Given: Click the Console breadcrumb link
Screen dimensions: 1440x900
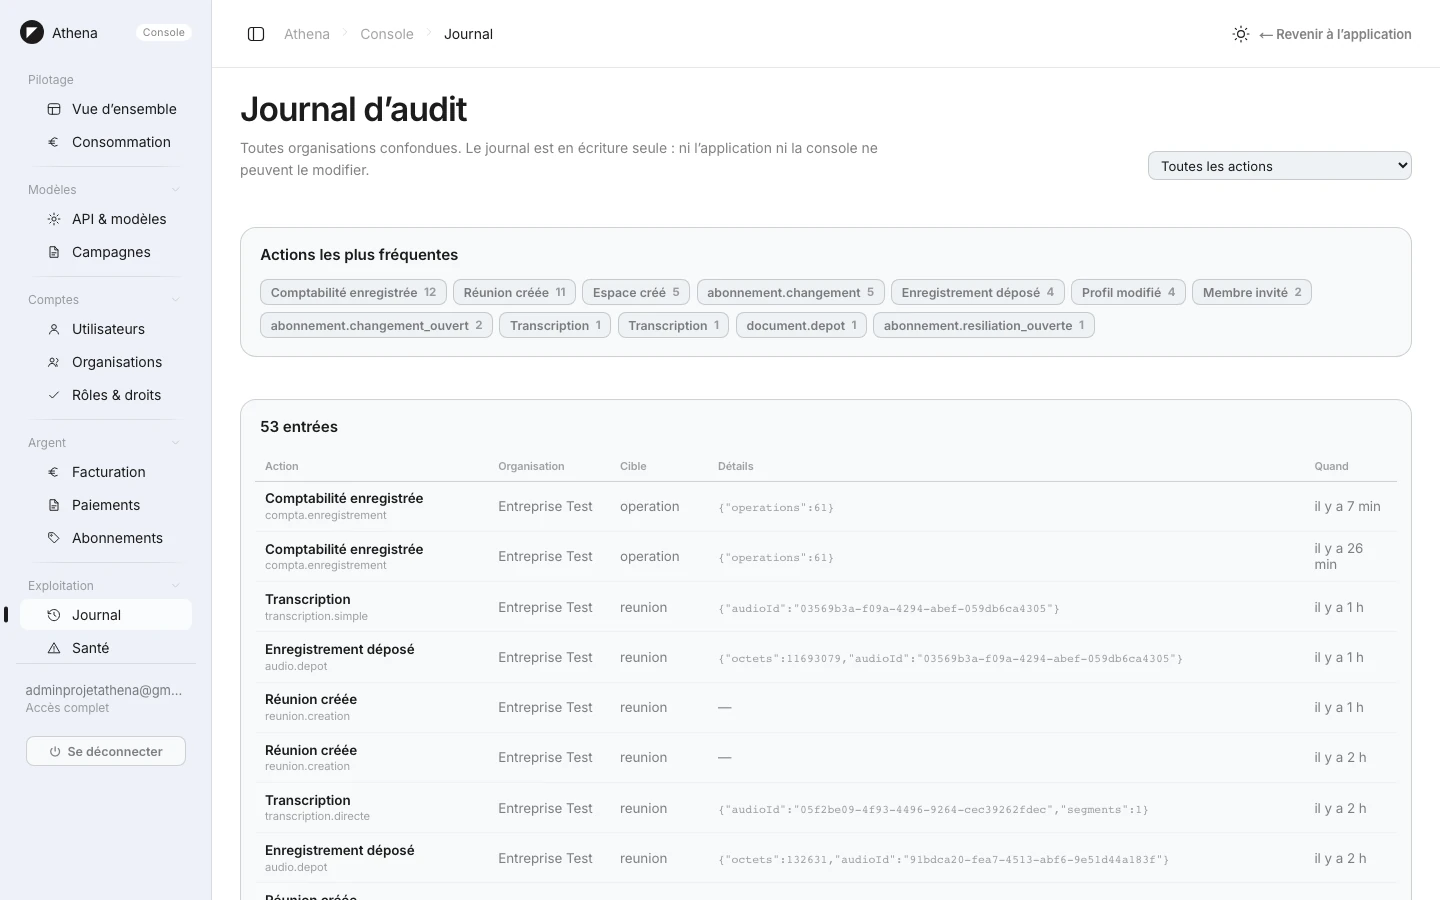Looking at the screenshot, I should point(387,34).
